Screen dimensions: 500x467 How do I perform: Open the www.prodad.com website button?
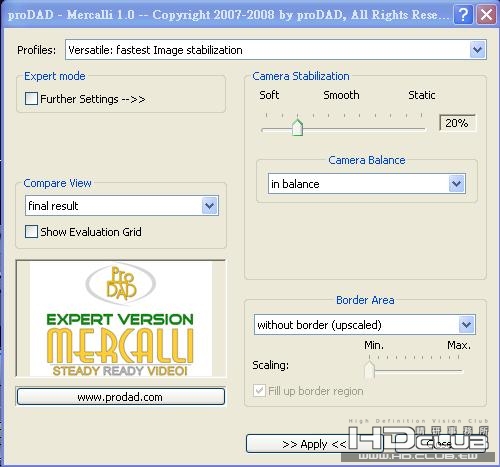[121, 397]
